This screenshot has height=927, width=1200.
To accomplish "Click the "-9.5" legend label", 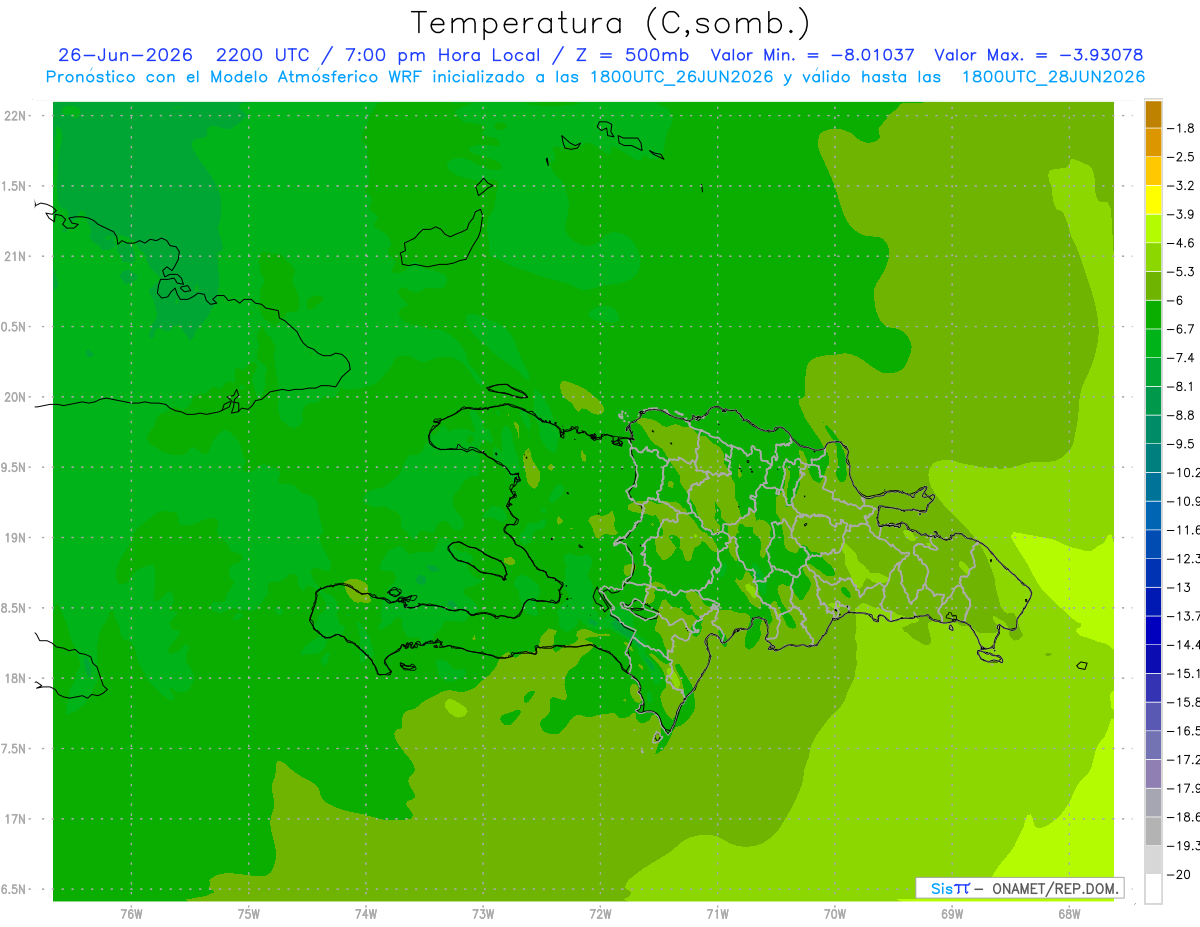I will (1182, 444).
